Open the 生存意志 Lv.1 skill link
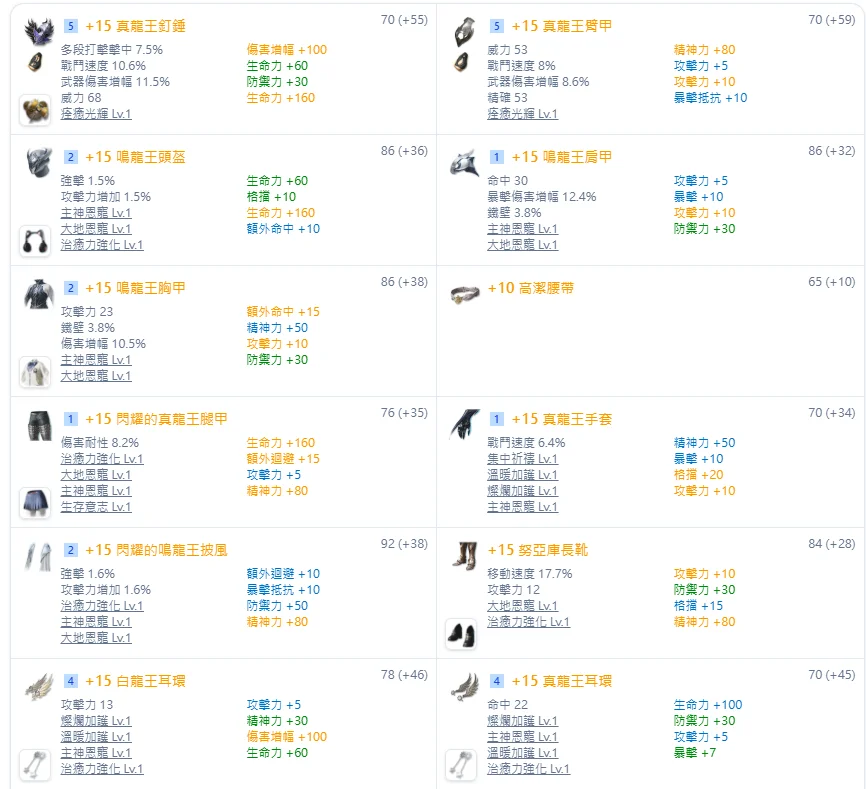866x789 pixels. click(96, 507)
